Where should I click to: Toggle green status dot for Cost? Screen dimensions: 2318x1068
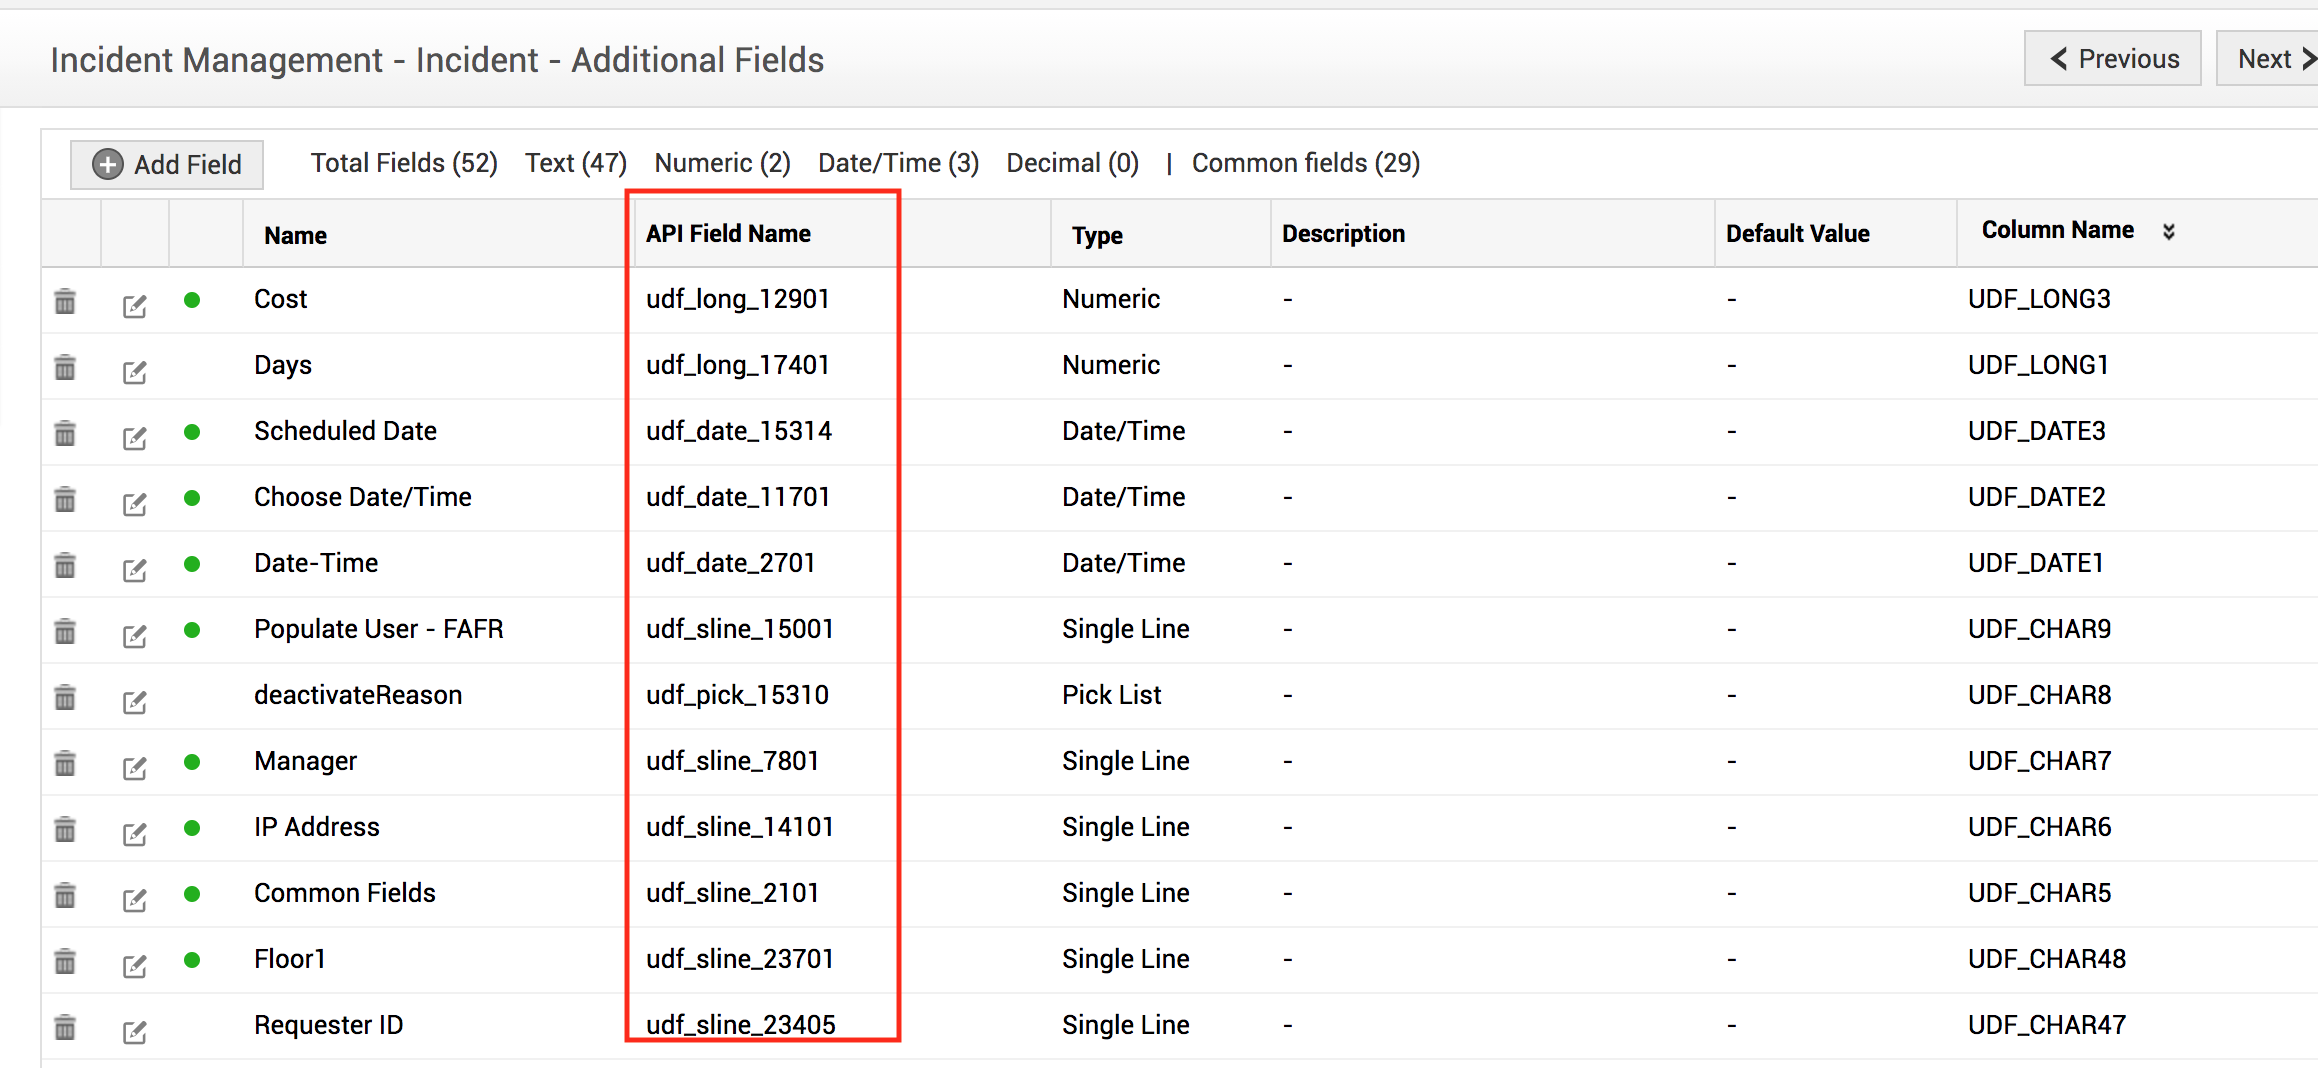(x=192, y=299)
